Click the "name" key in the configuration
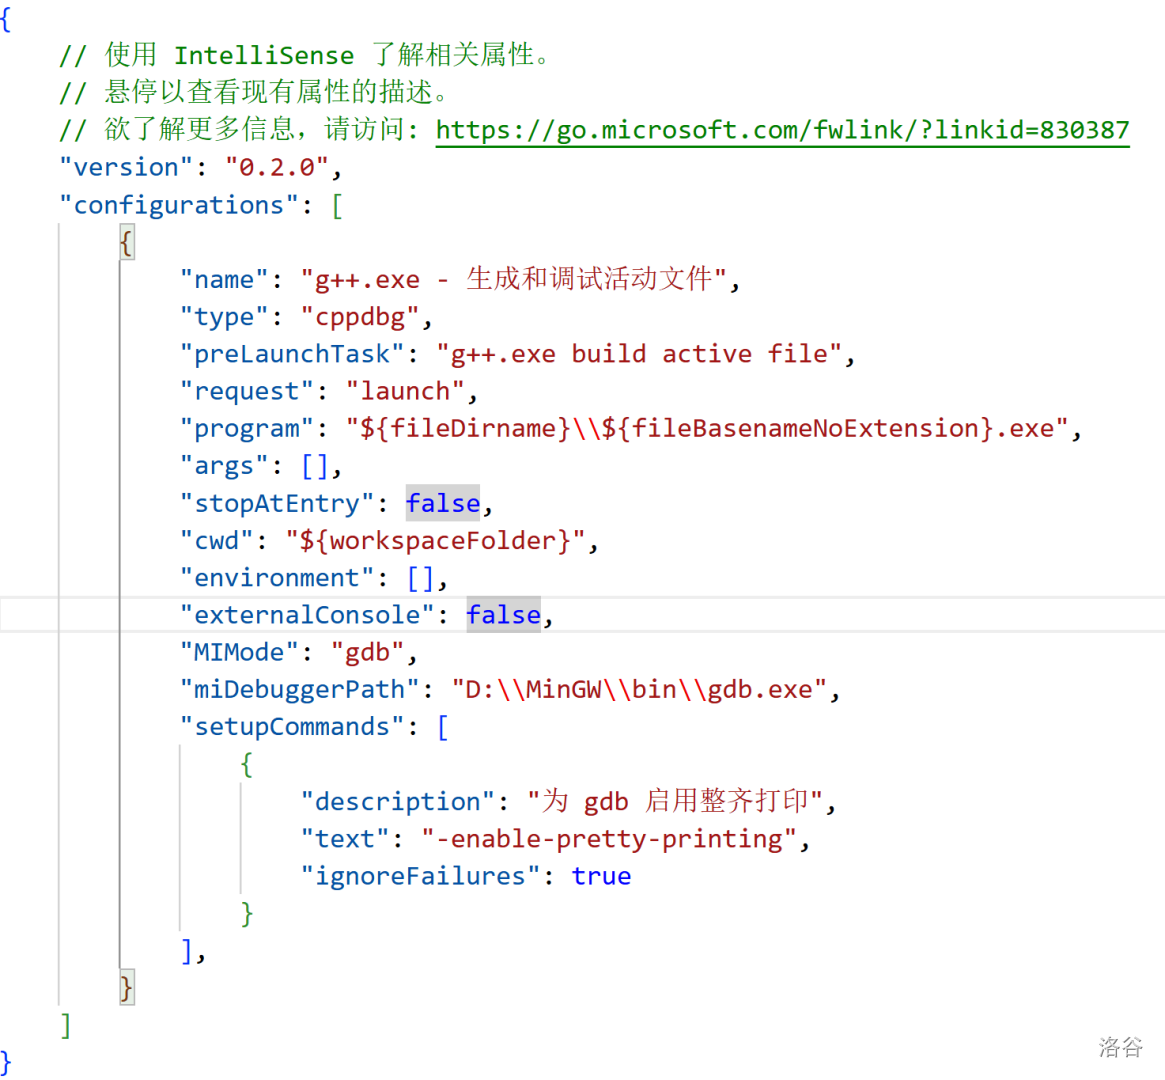The height and width of the screenshot is (1080, 1165). (x=224, y=280)
